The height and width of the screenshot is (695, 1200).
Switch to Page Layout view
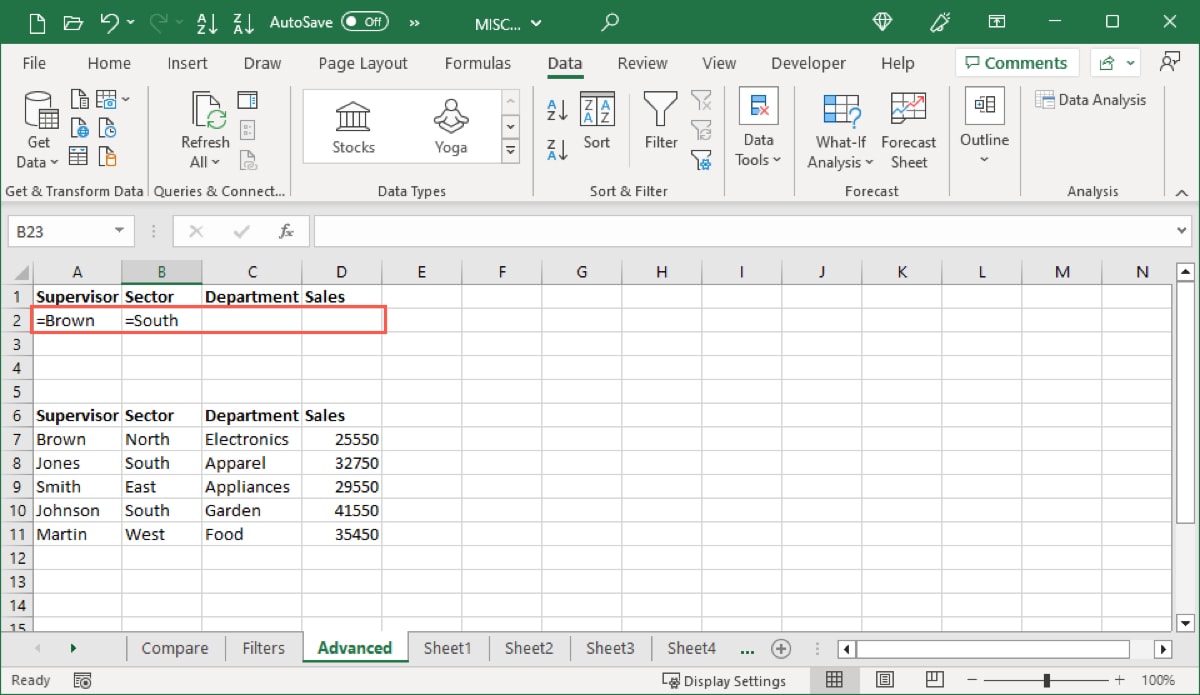point(885,680)
